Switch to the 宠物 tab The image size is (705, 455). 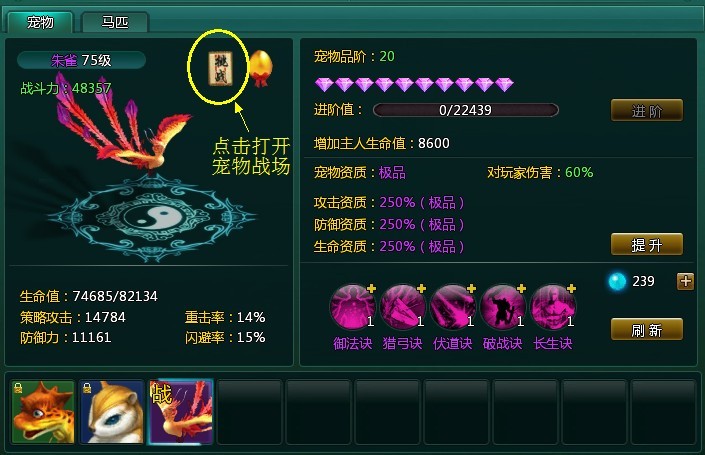[x=40, y=22]
